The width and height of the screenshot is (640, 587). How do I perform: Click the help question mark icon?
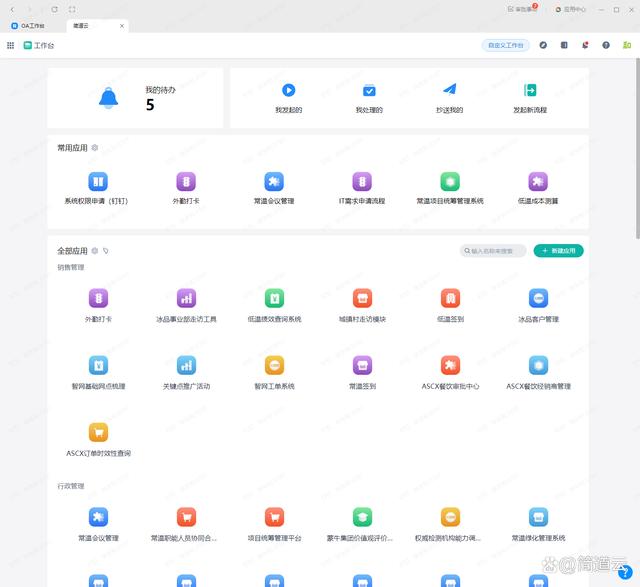click(606, 45)
